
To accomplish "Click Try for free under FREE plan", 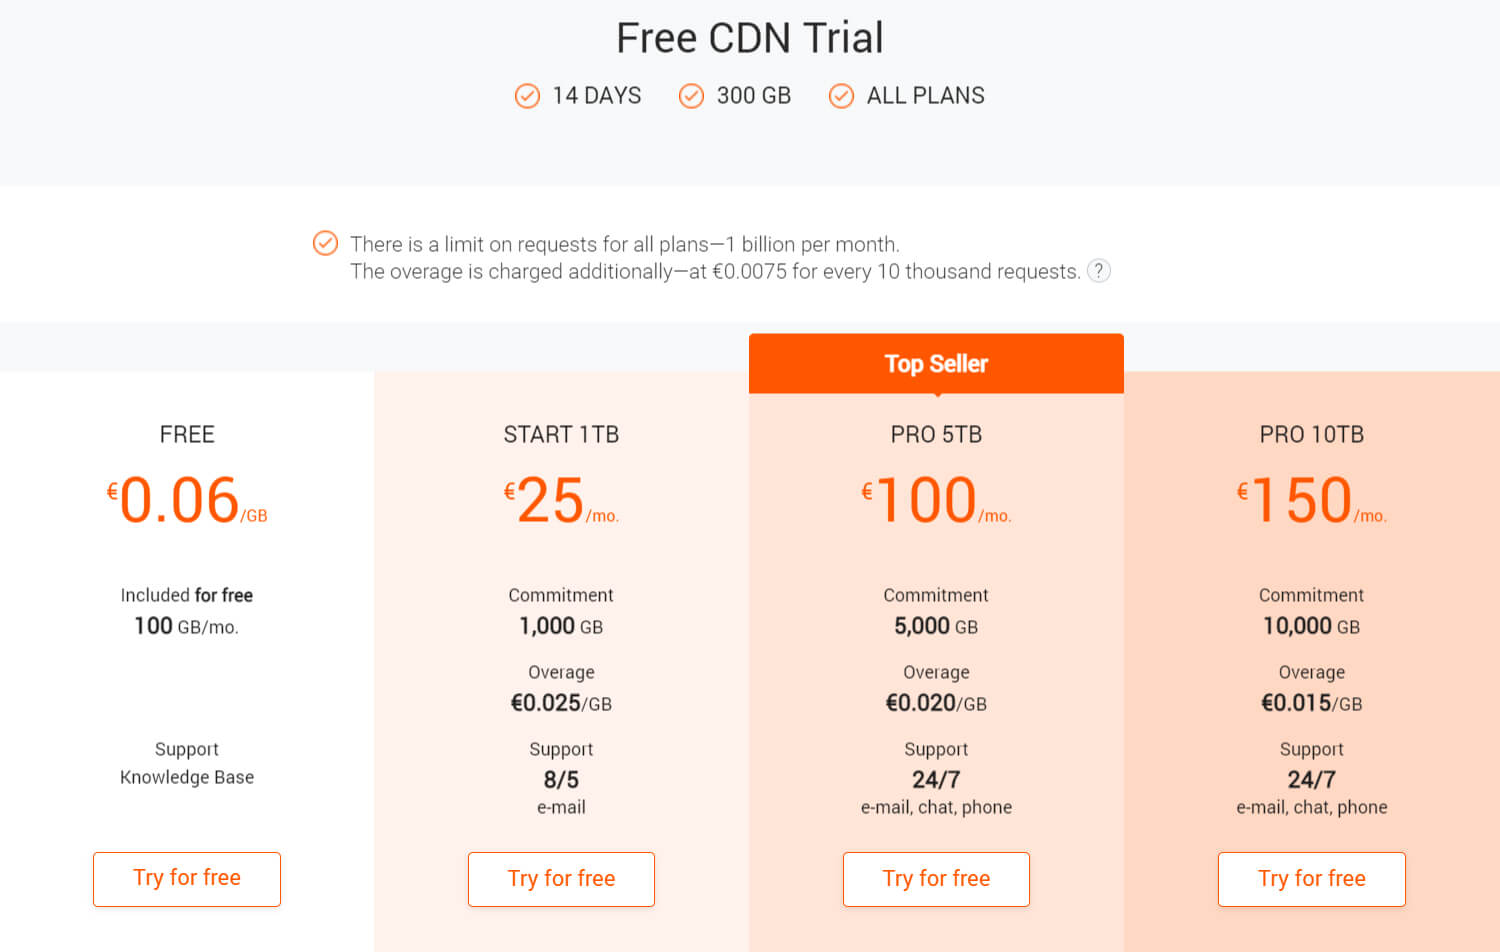I will tap(187, 879).
